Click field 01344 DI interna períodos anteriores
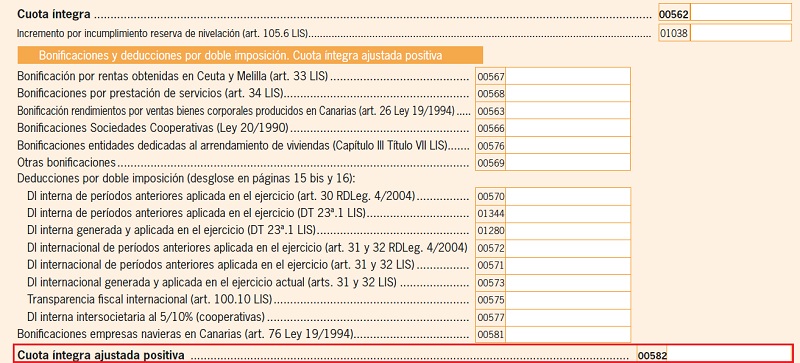Image resolution: width=800 pixels, height=363 pixels. click(x=568, y=213)
